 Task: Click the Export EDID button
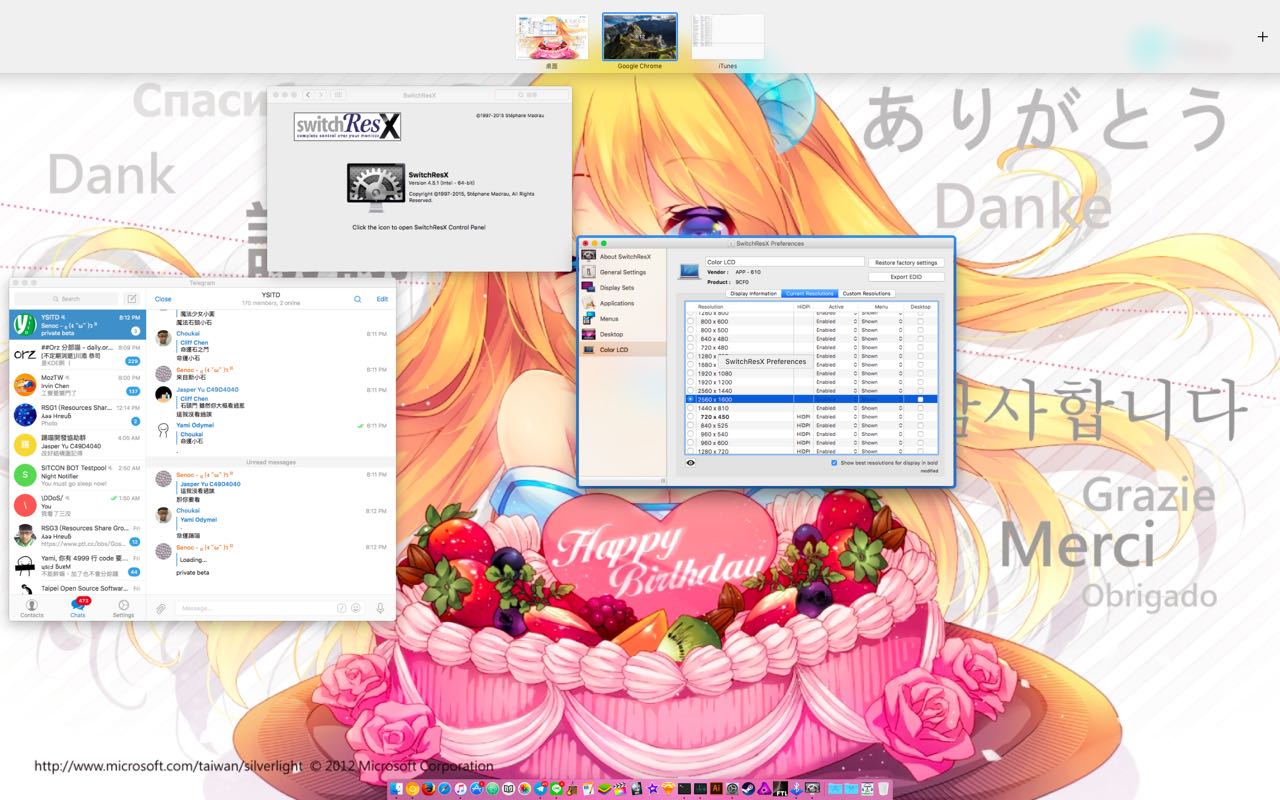(906, 277)
